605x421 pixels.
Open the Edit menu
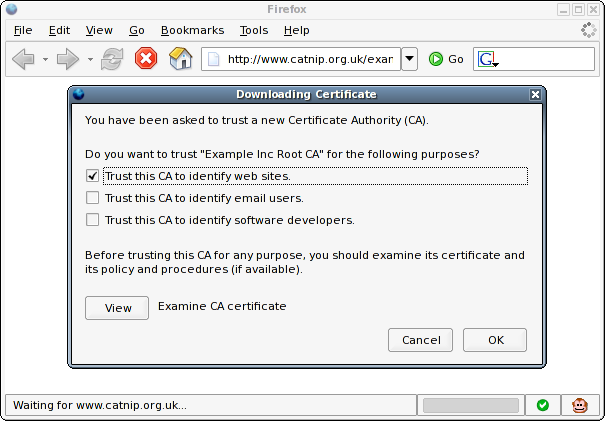click(59, 30)
